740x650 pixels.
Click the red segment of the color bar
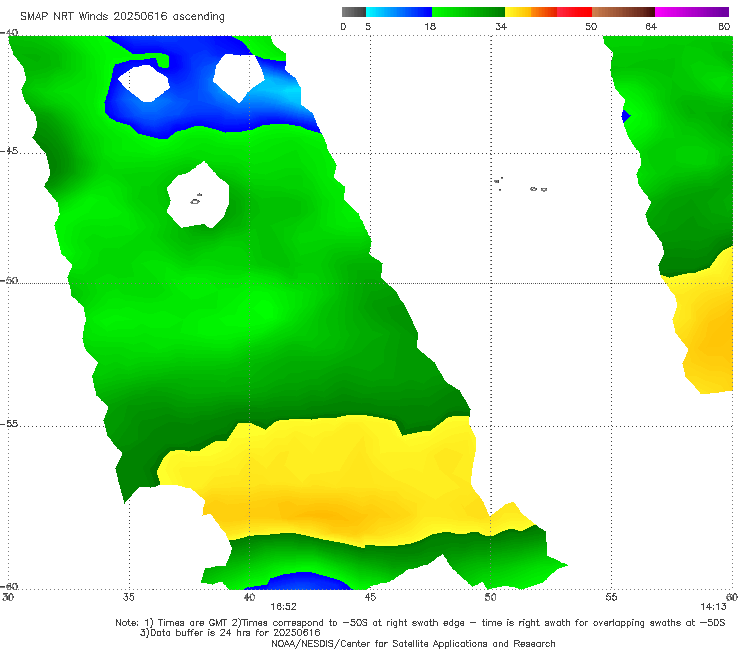pyautogui.click(x=574, y=12)
